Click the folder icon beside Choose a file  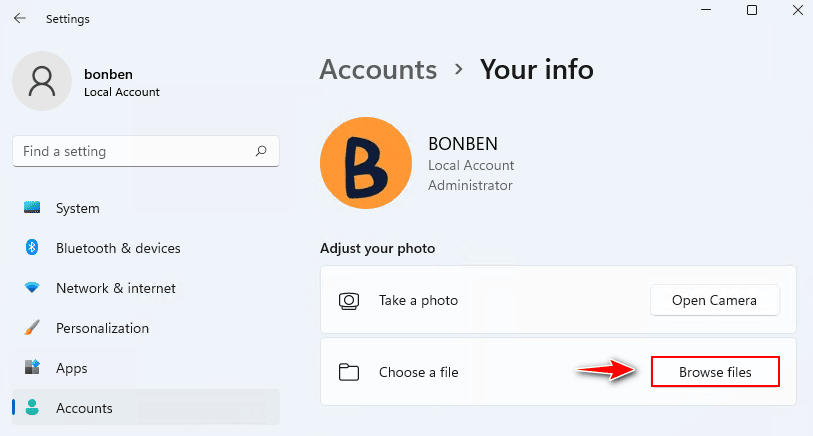349,373
